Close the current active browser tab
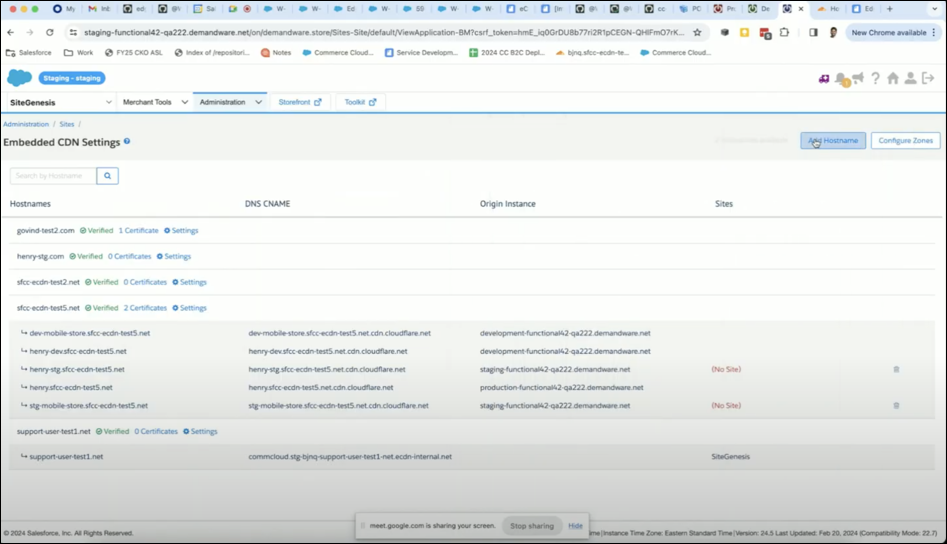The height and width of the screenshot is (544, 947). point(801,9)
